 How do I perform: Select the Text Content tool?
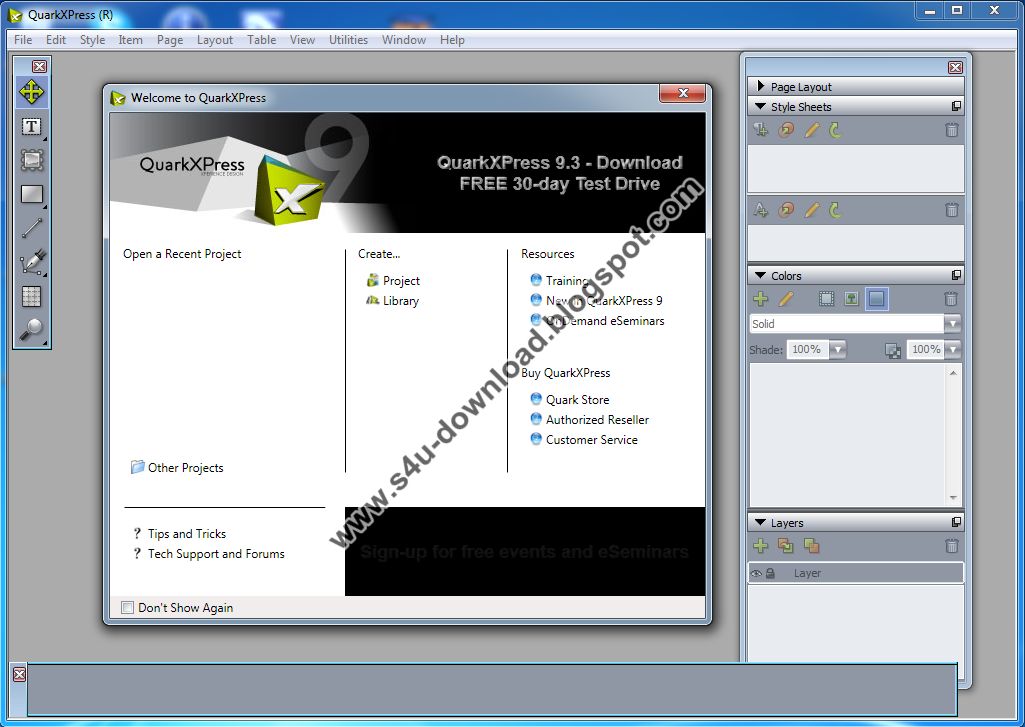tap(31, 126)
